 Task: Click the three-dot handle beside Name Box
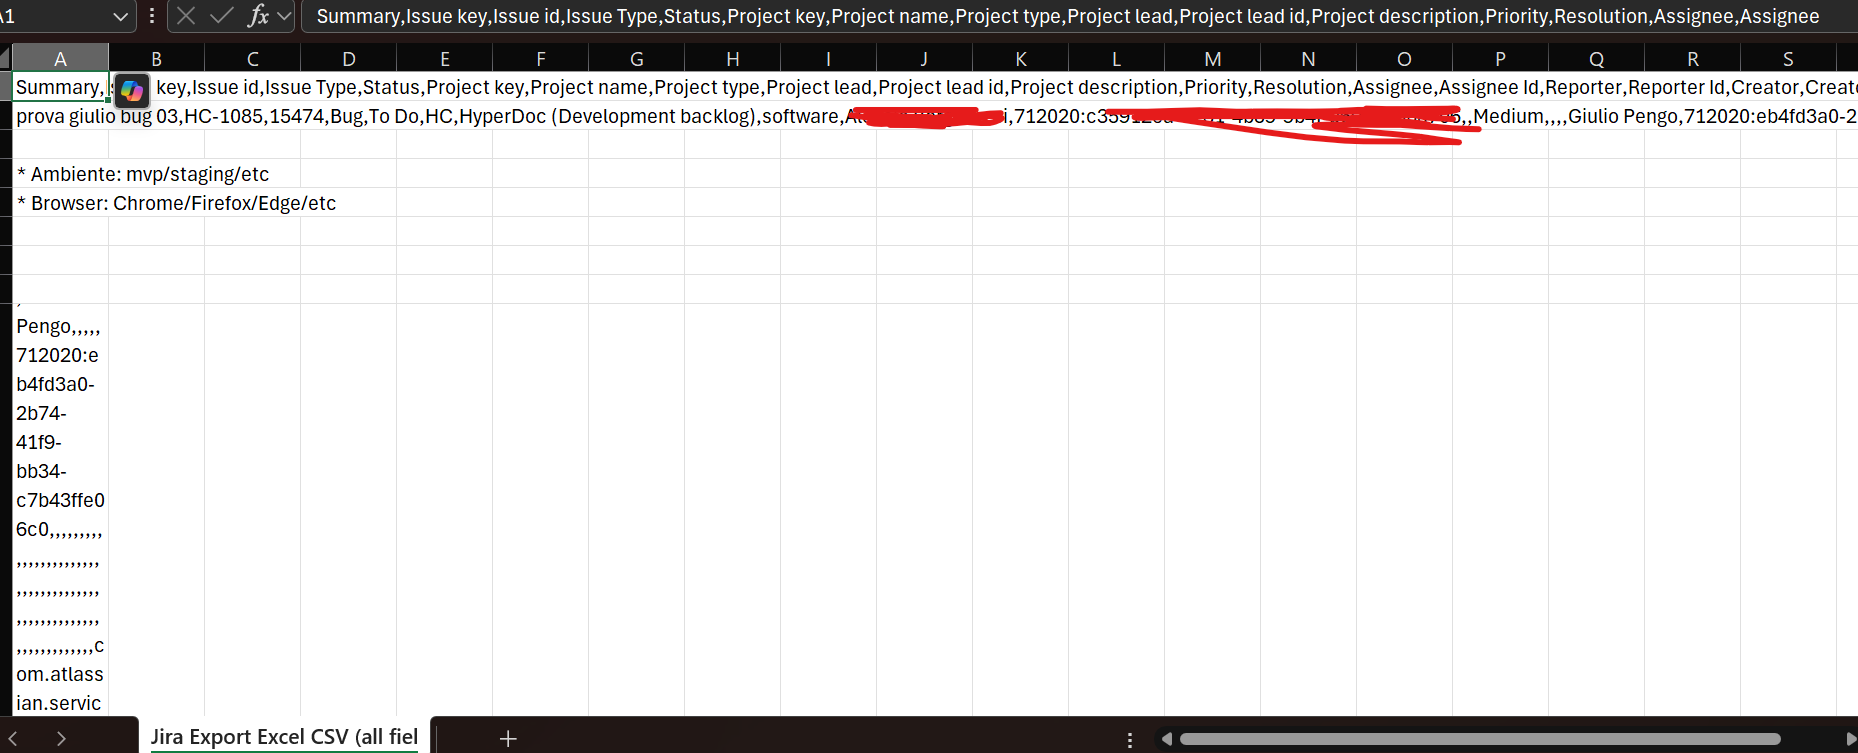click(152, 16)
